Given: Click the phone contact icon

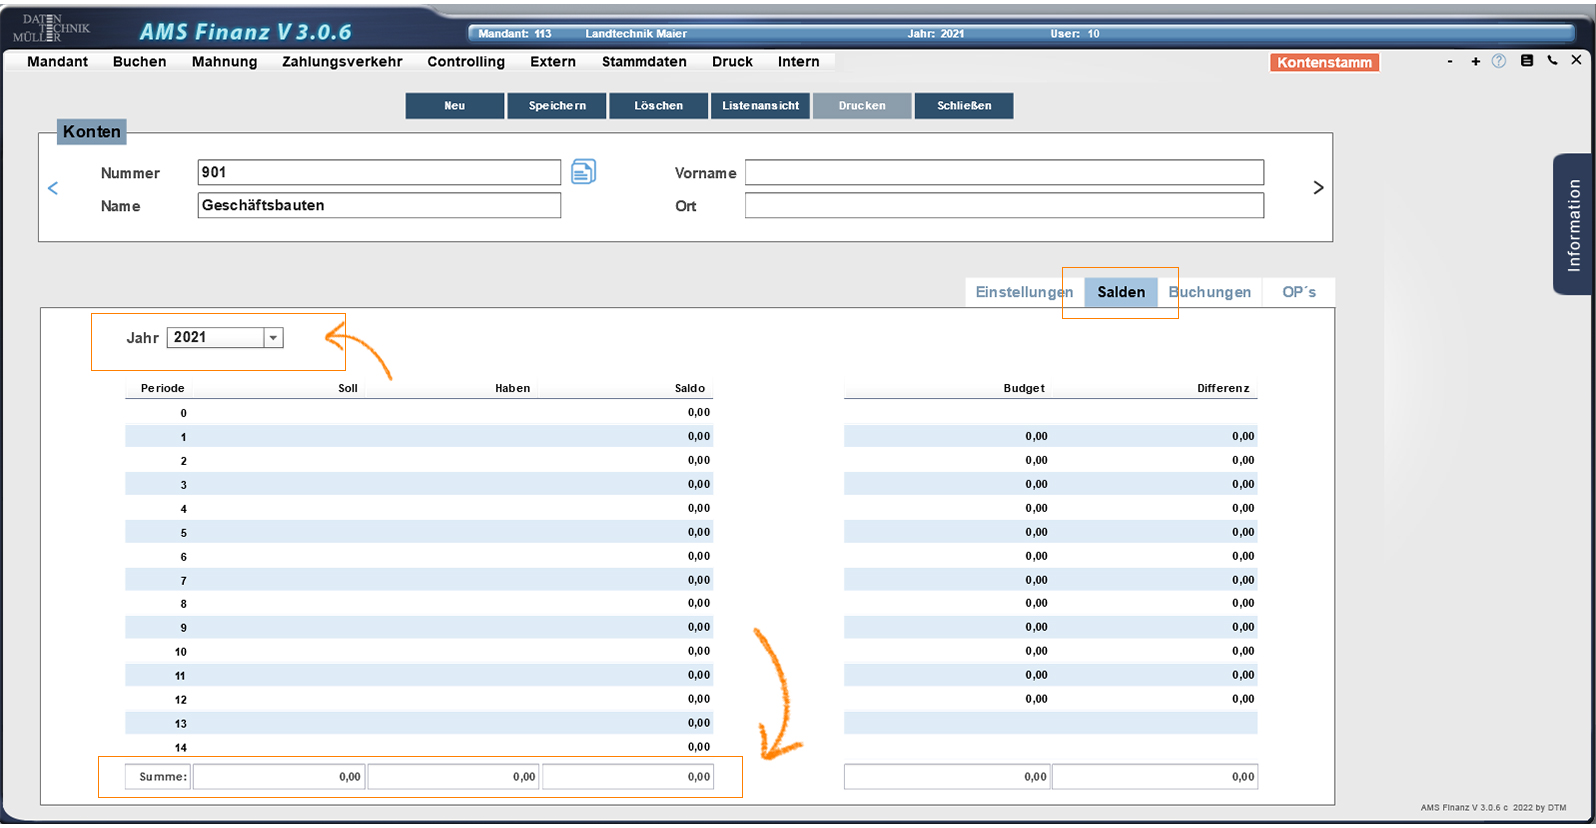Looking at the screenshot, I should (x=1552, y=61).
